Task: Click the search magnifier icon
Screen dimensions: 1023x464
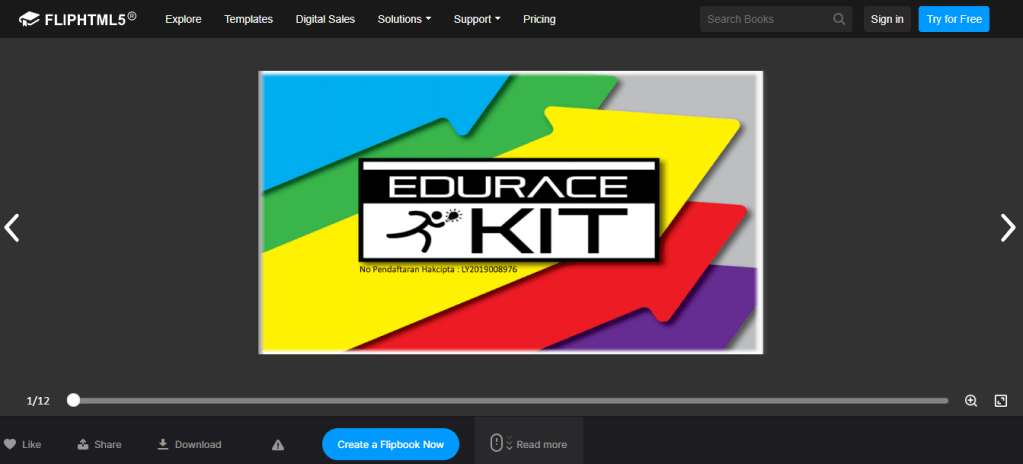Action: coord(838,19)
